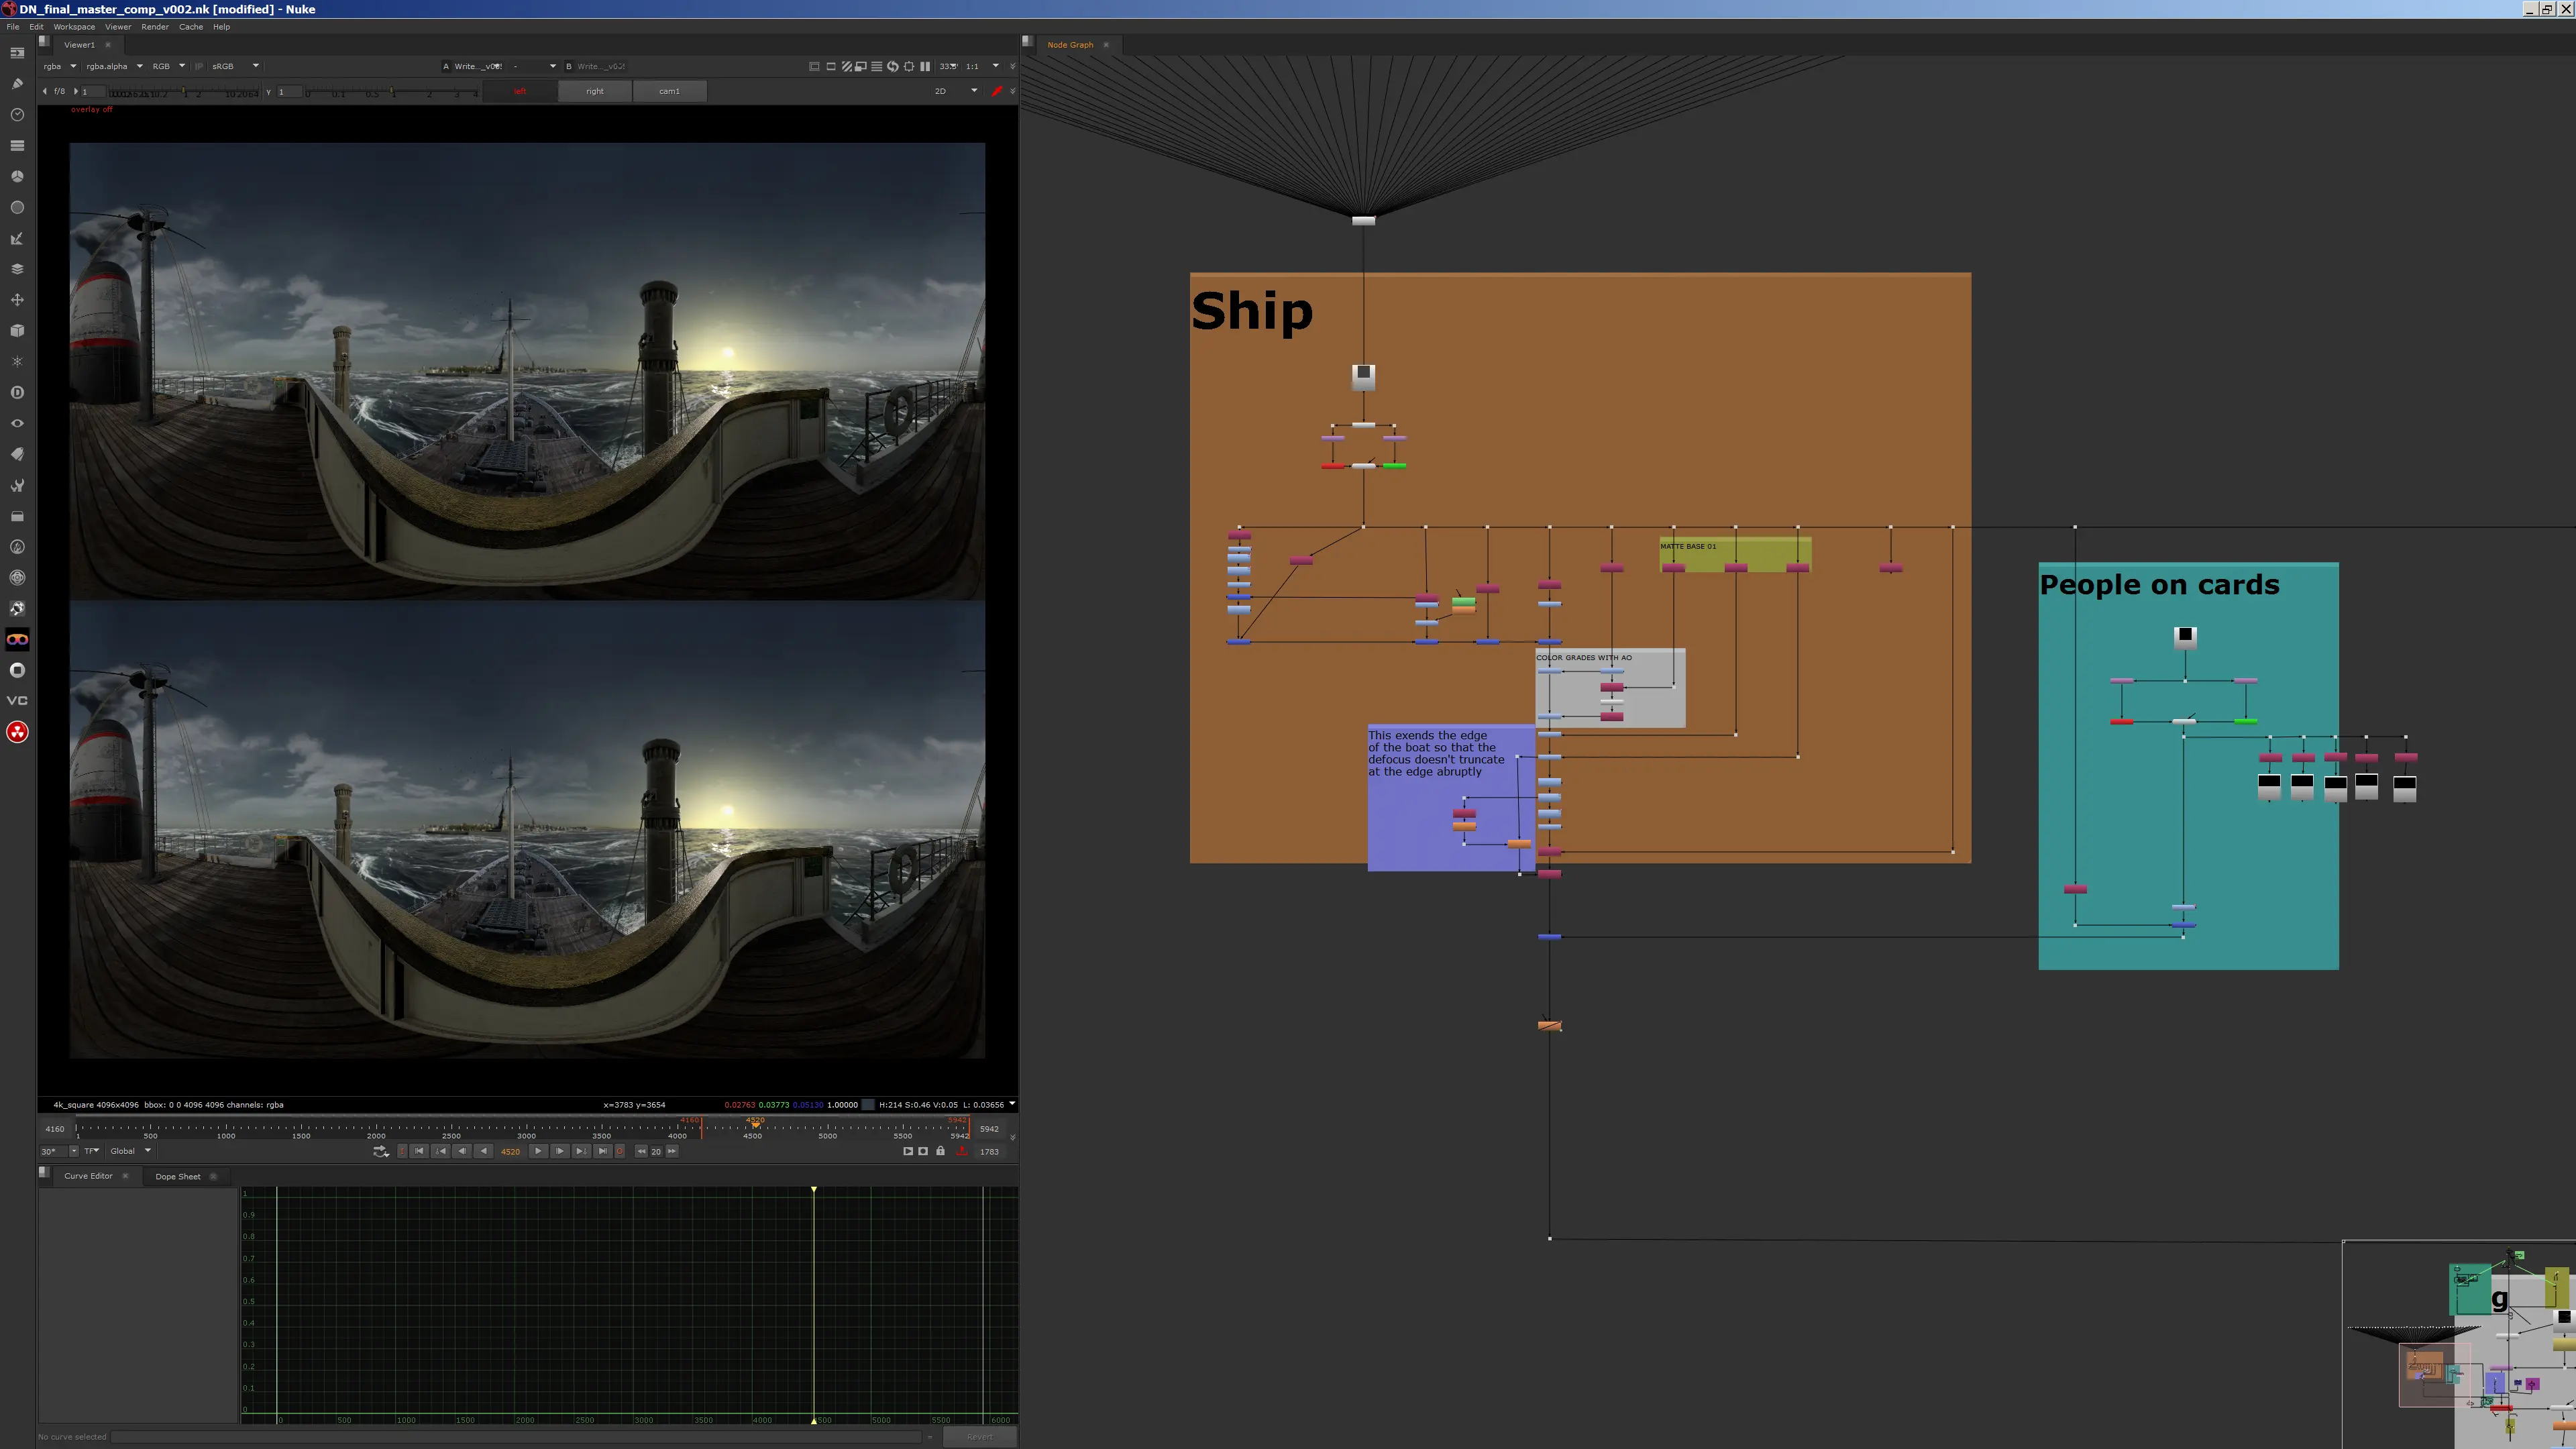Click the Revert button in curve editor
This screenshot has height=1449, width=2576.
[x=980, y=1437]
